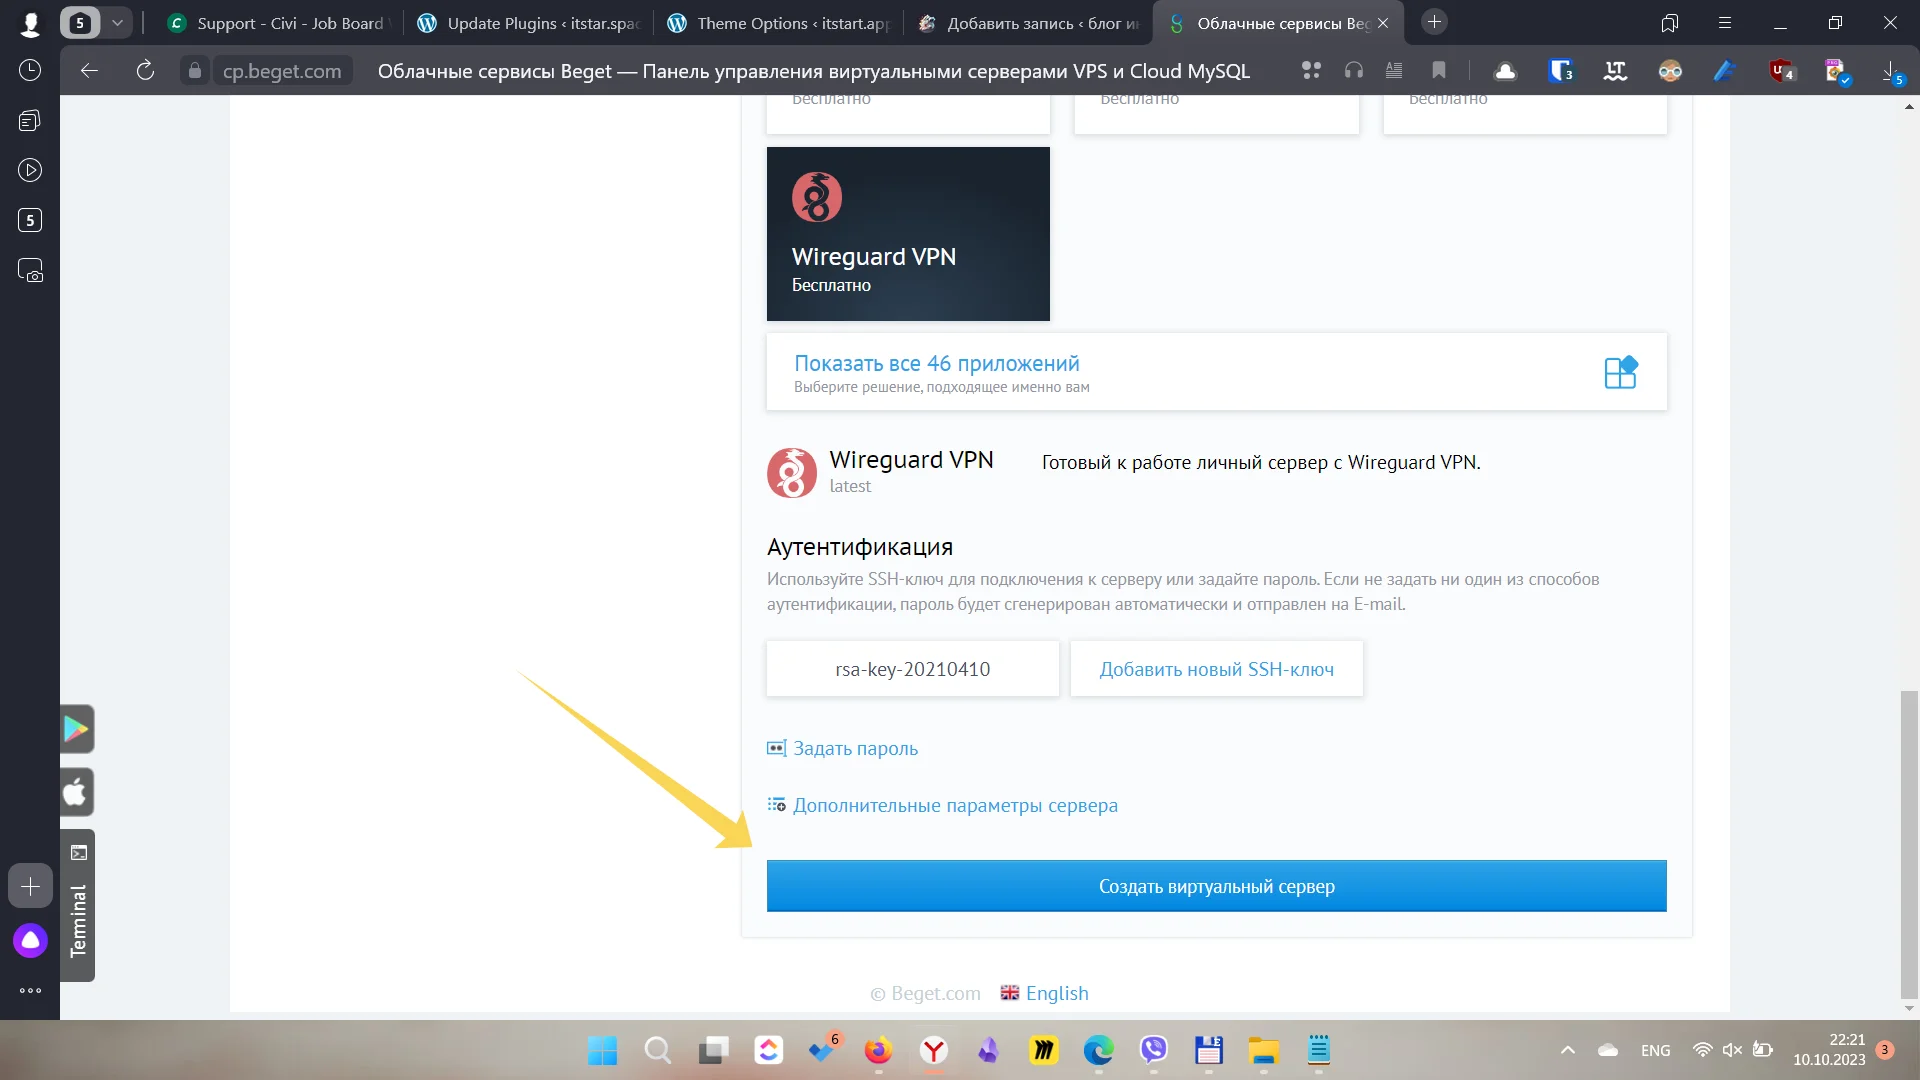
Task: Switch site language to English
Action: pos(1045,993)
